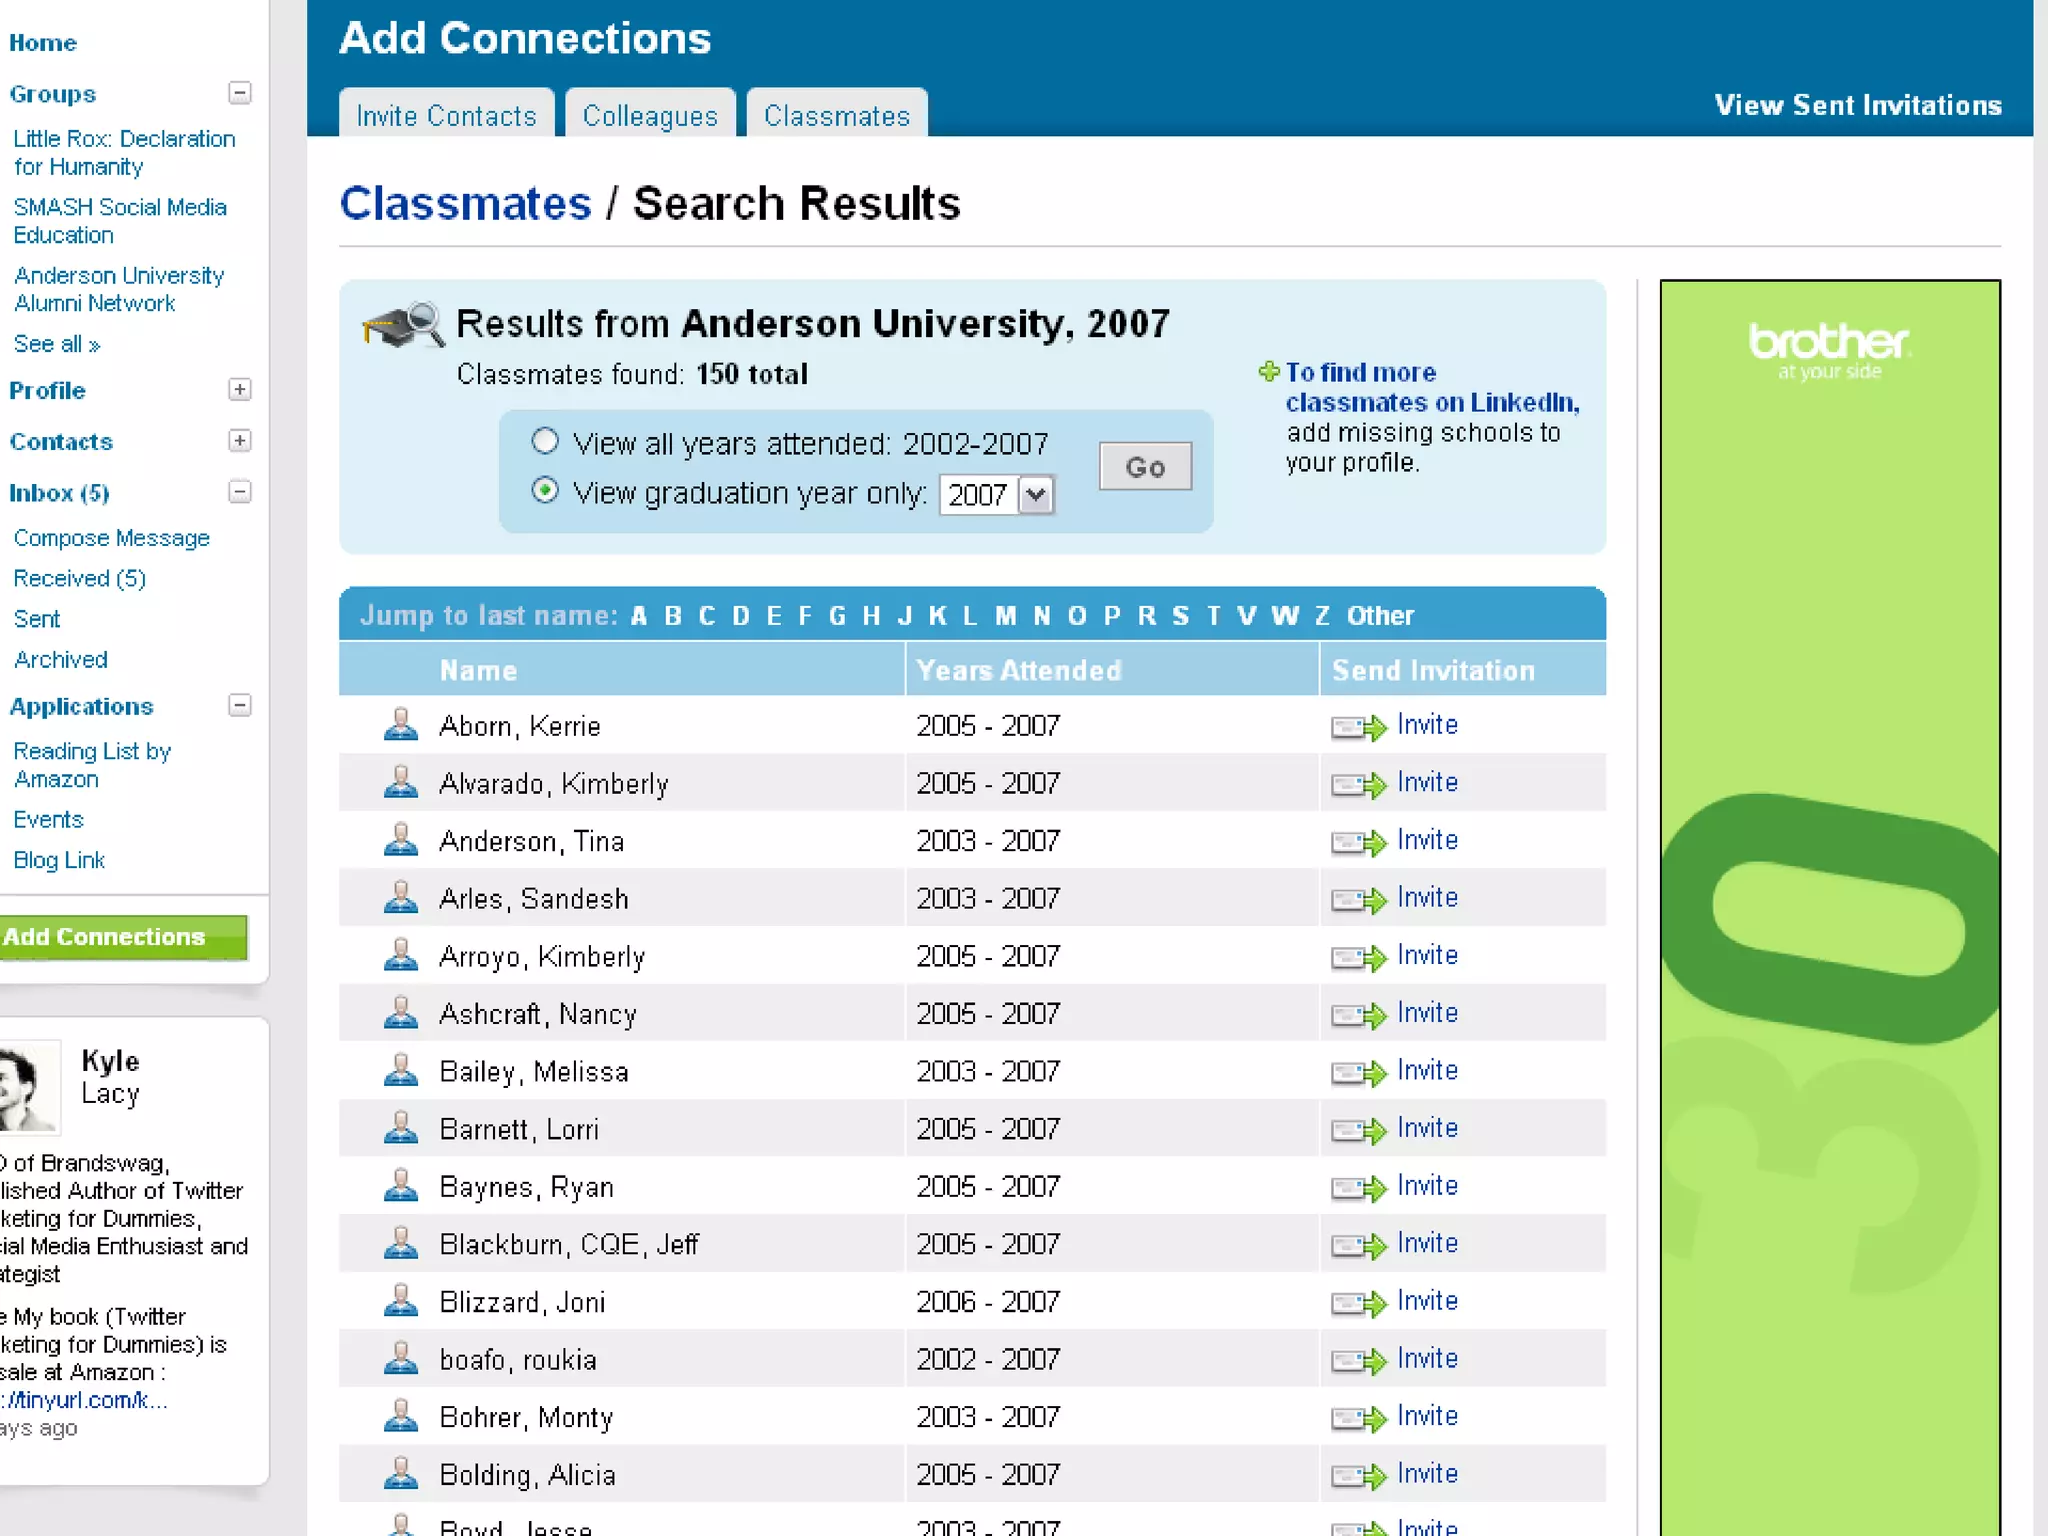This screenshot has width=2048, height=1536.
Task: Click green plus icon by find more classmates
Action: (x=1268, y=372)
